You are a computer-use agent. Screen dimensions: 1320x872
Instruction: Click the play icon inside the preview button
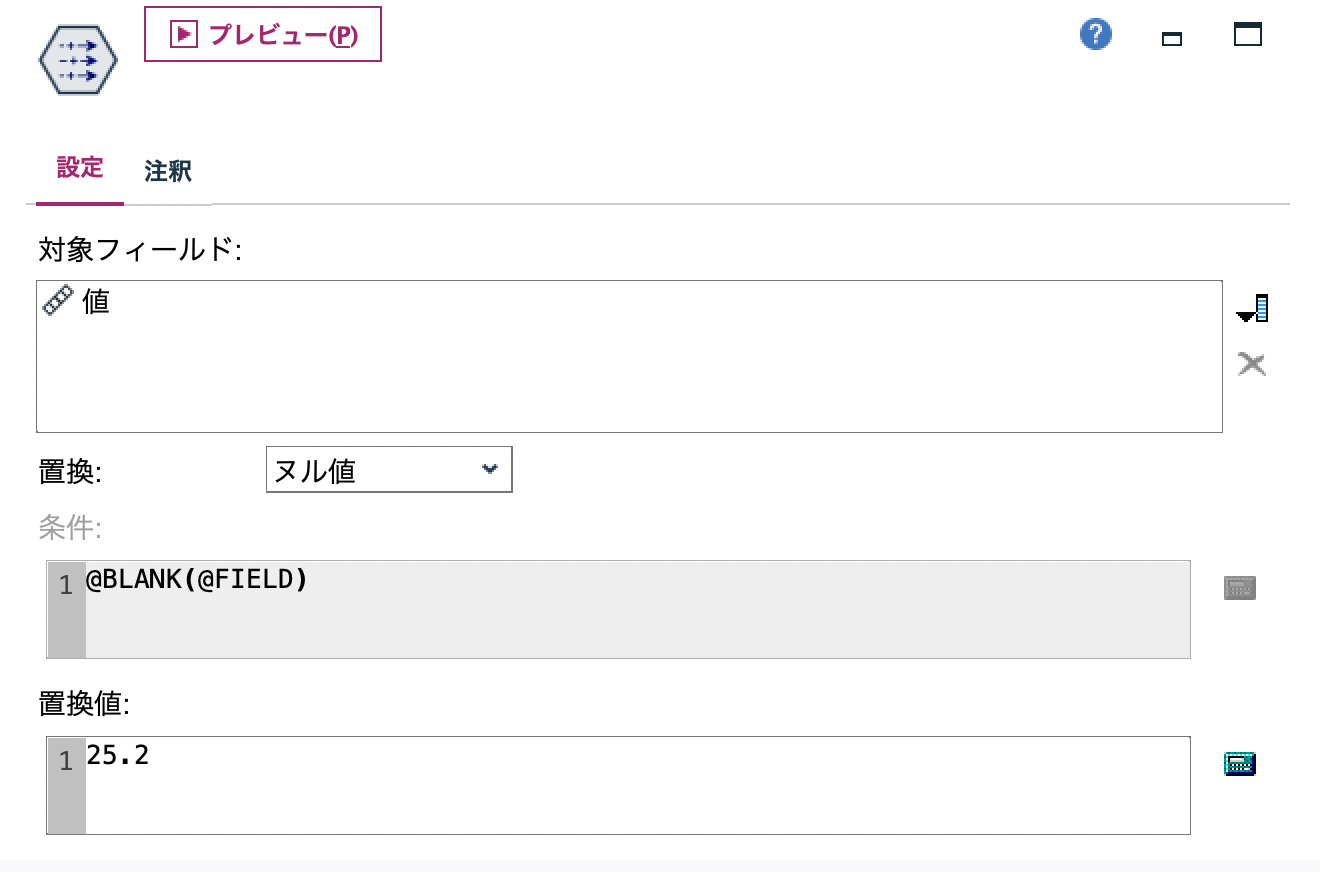tap(183, 33)
